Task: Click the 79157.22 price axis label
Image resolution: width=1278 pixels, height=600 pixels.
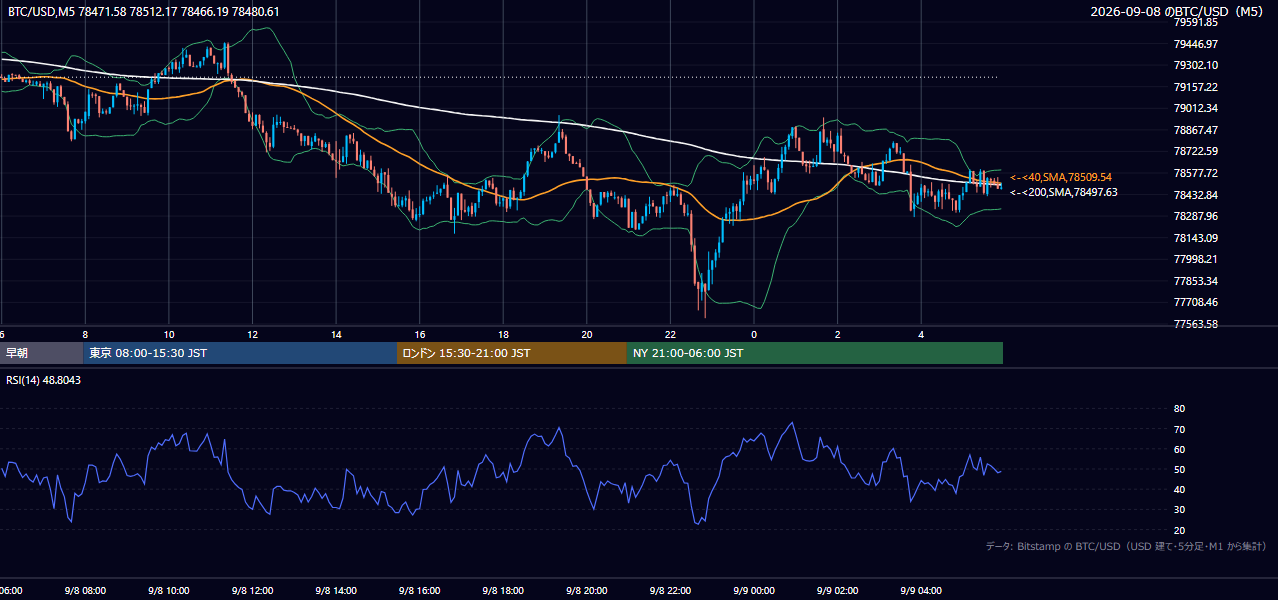Action: pos(1195,87)
